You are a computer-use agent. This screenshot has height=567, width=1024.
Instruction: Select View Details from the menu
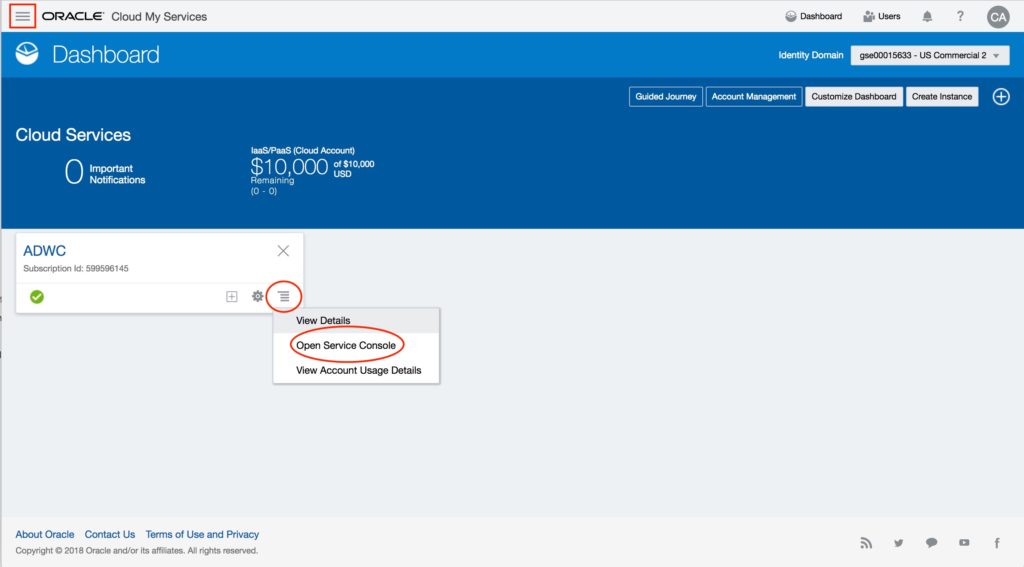pyautogui.click(x=323, y=321)
